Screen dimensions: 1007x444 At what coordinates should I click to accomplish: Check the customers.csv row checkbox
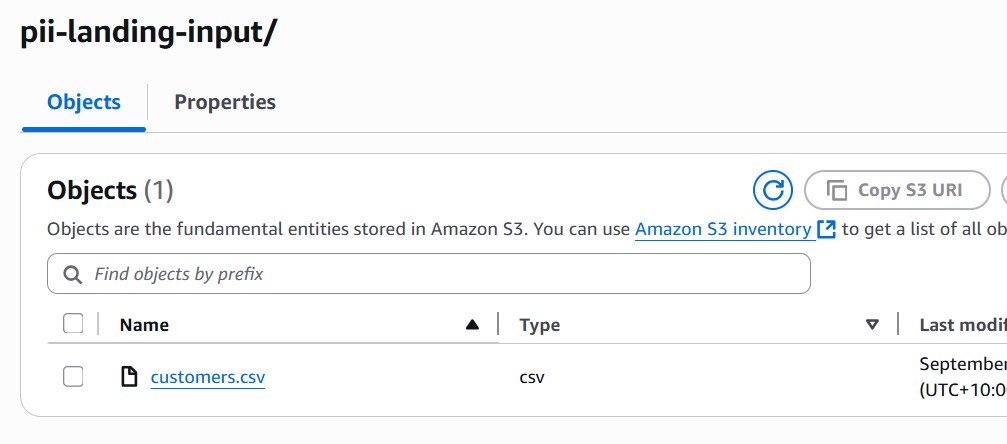tap(72, 377)
